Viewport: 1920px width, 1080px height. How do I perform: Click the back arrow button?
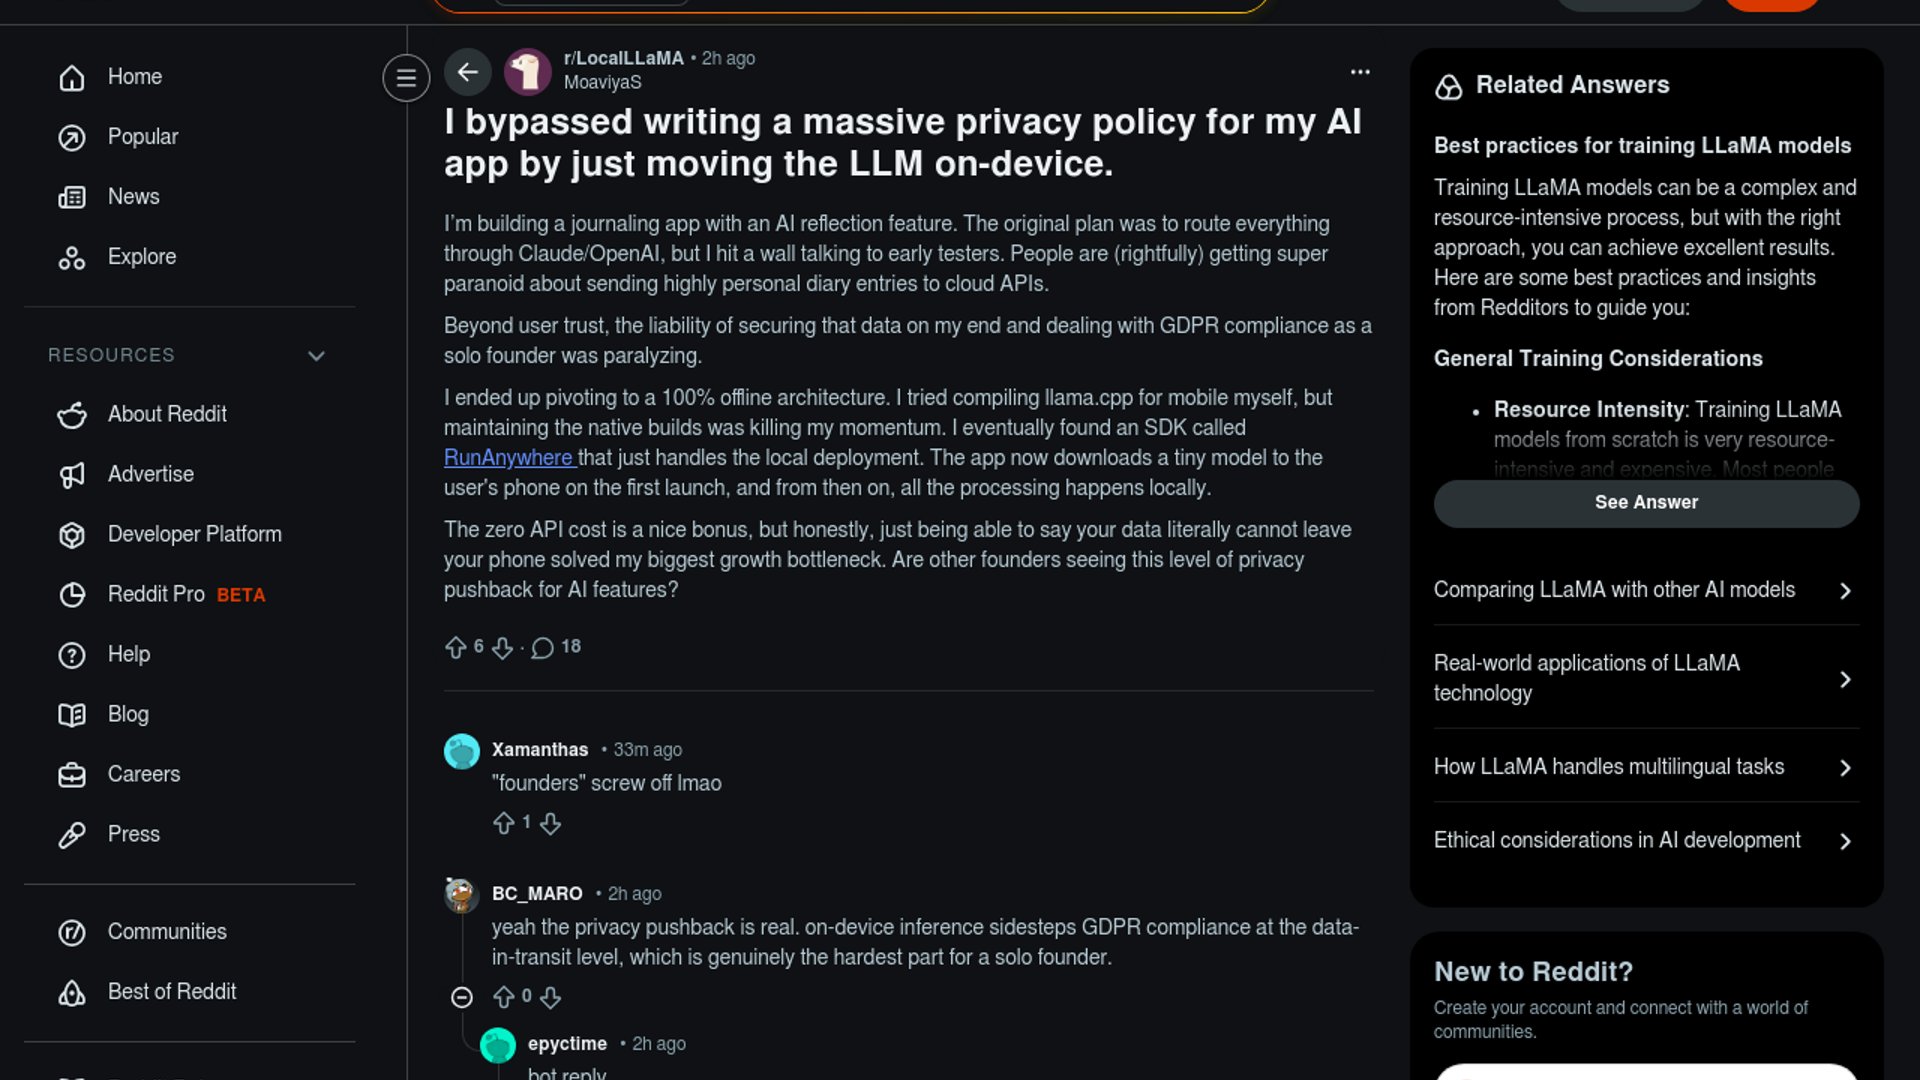tap(467, 72)
